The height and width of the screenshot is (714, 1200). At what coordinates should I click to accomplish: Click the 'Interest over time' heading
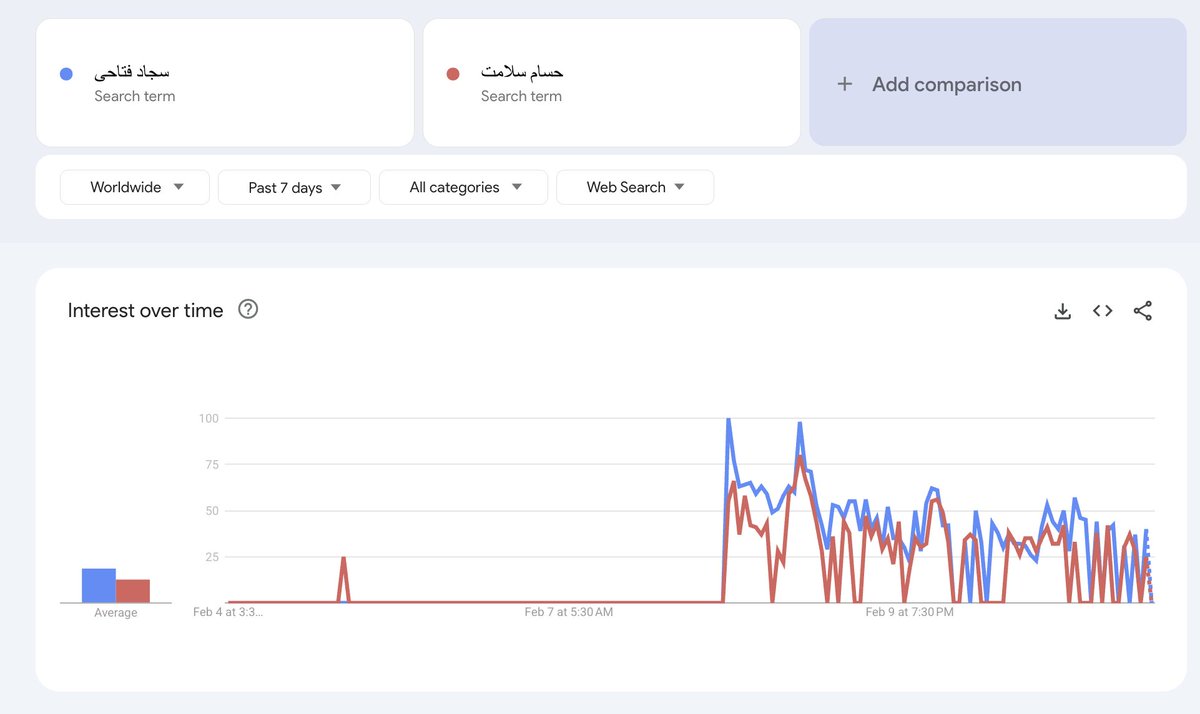[145, 310]
